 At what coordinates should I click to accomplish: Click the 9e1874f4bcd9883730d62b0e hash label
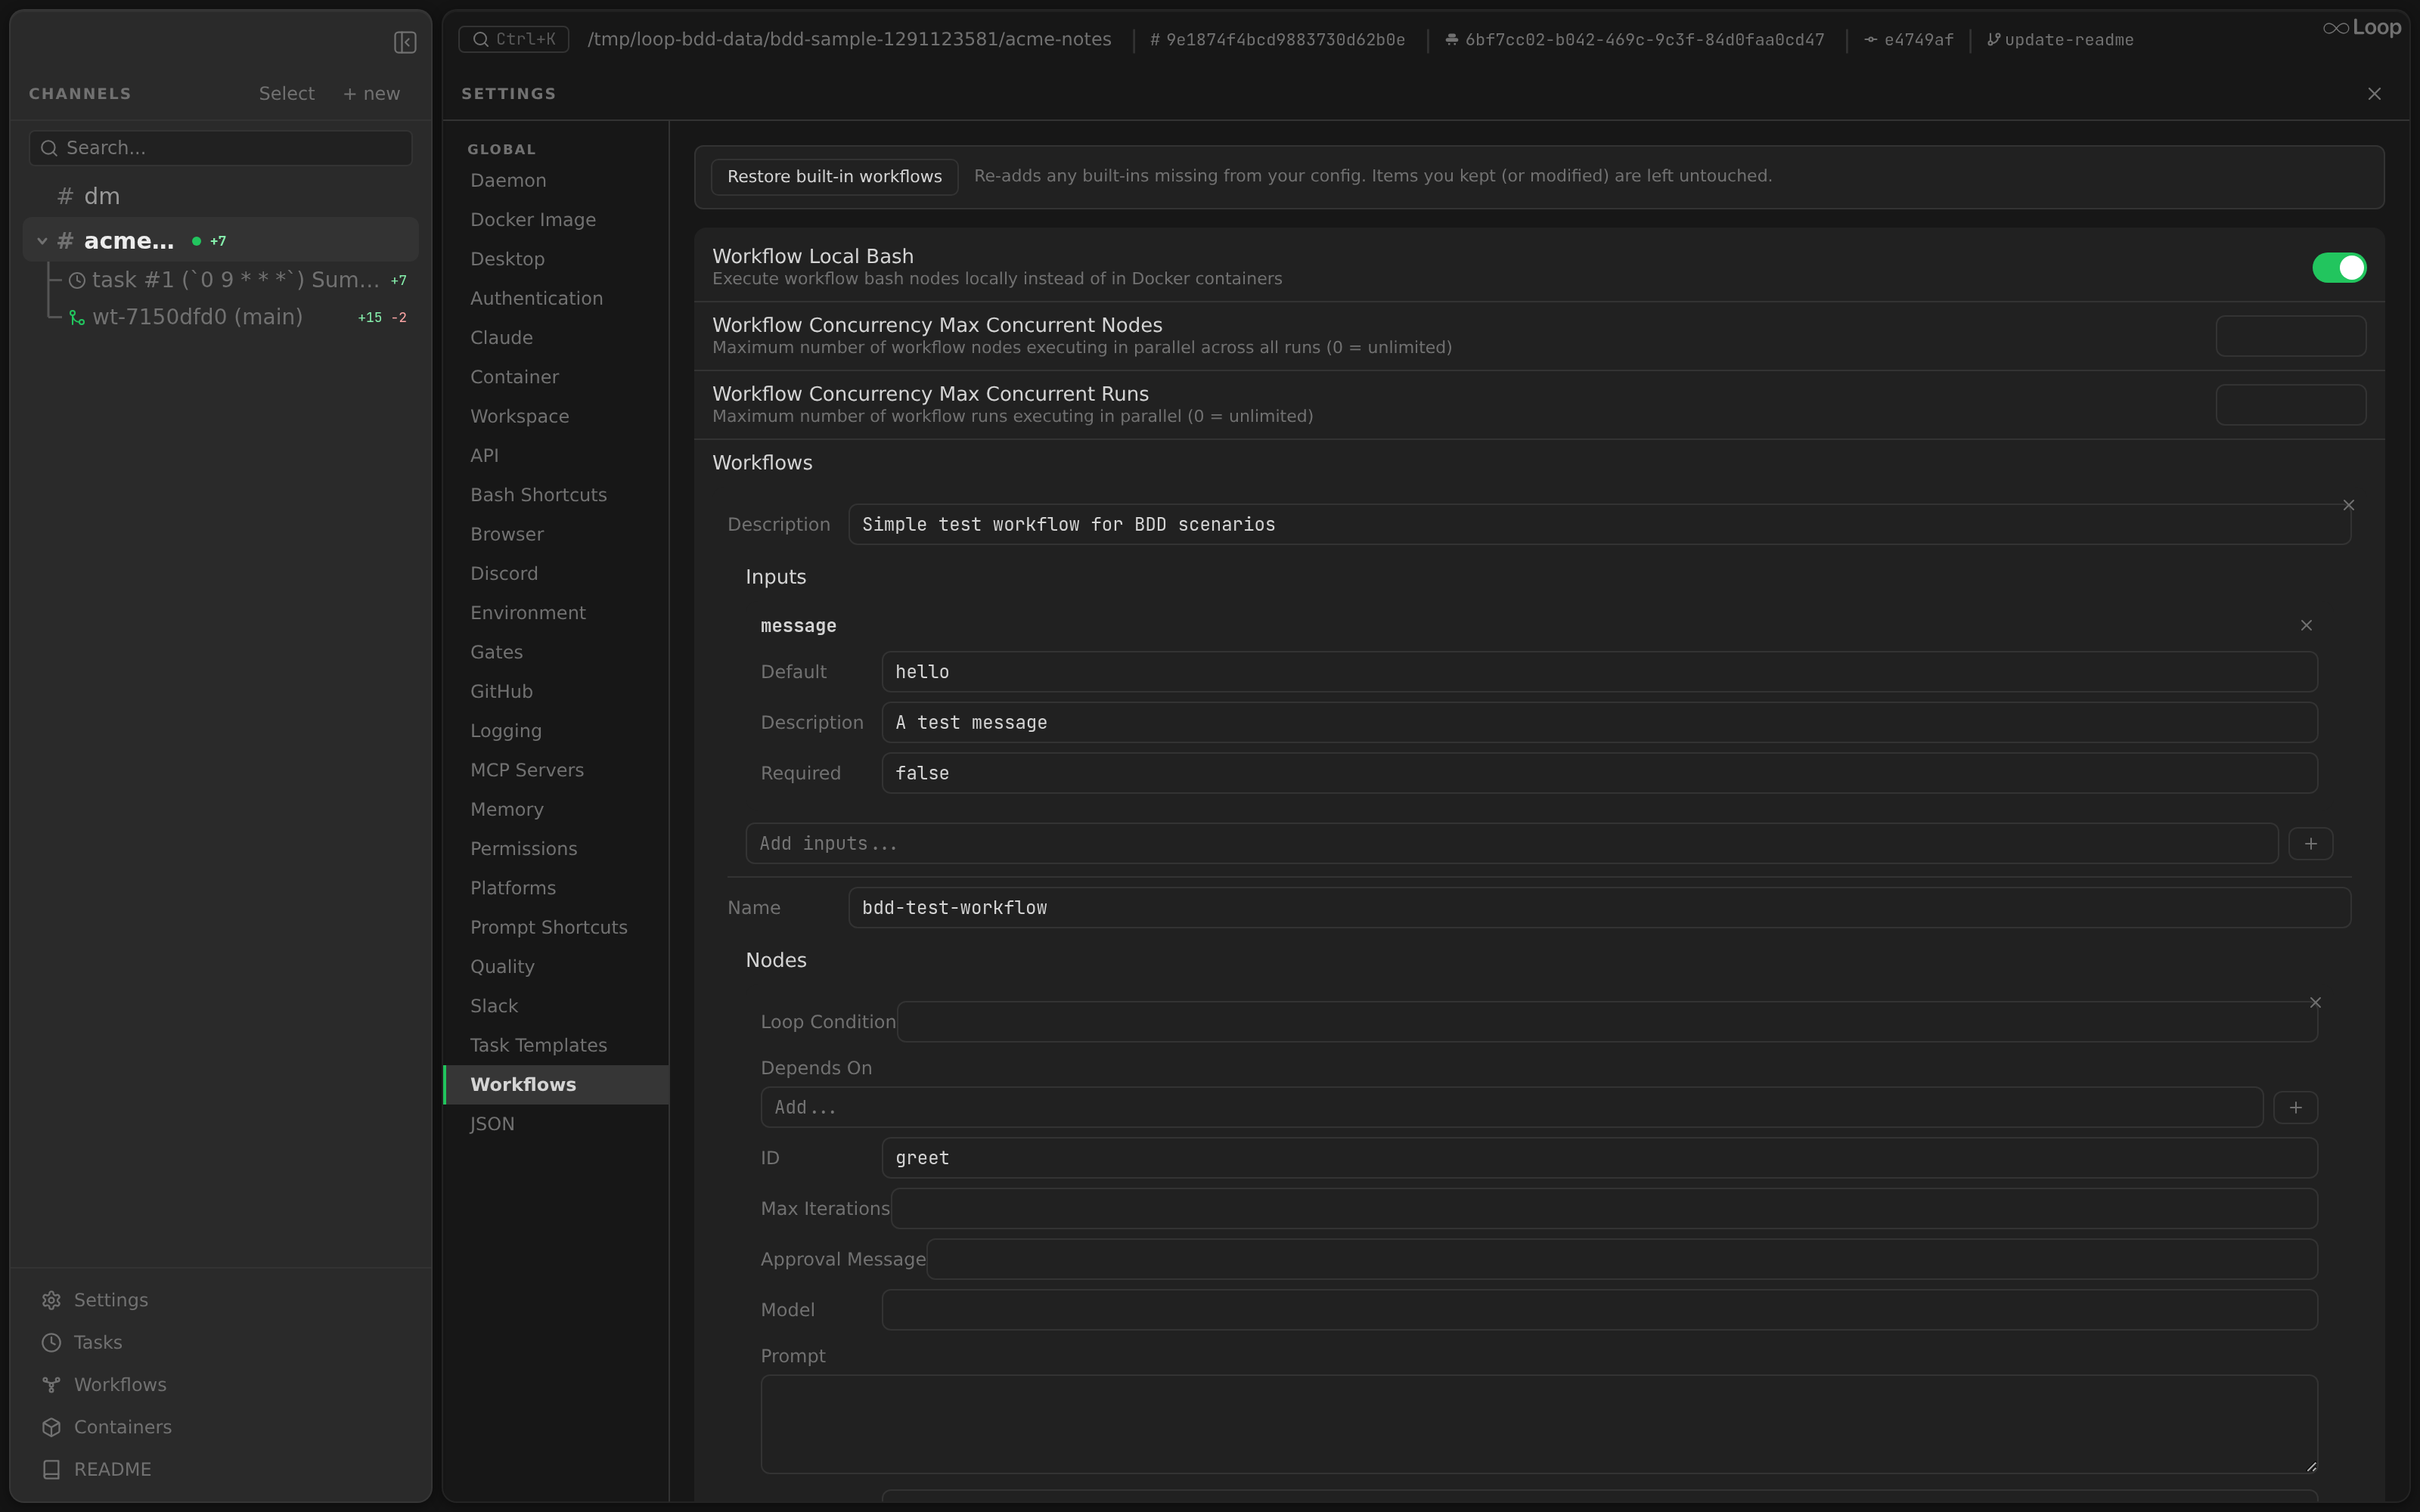click(x=1277, y=40)
